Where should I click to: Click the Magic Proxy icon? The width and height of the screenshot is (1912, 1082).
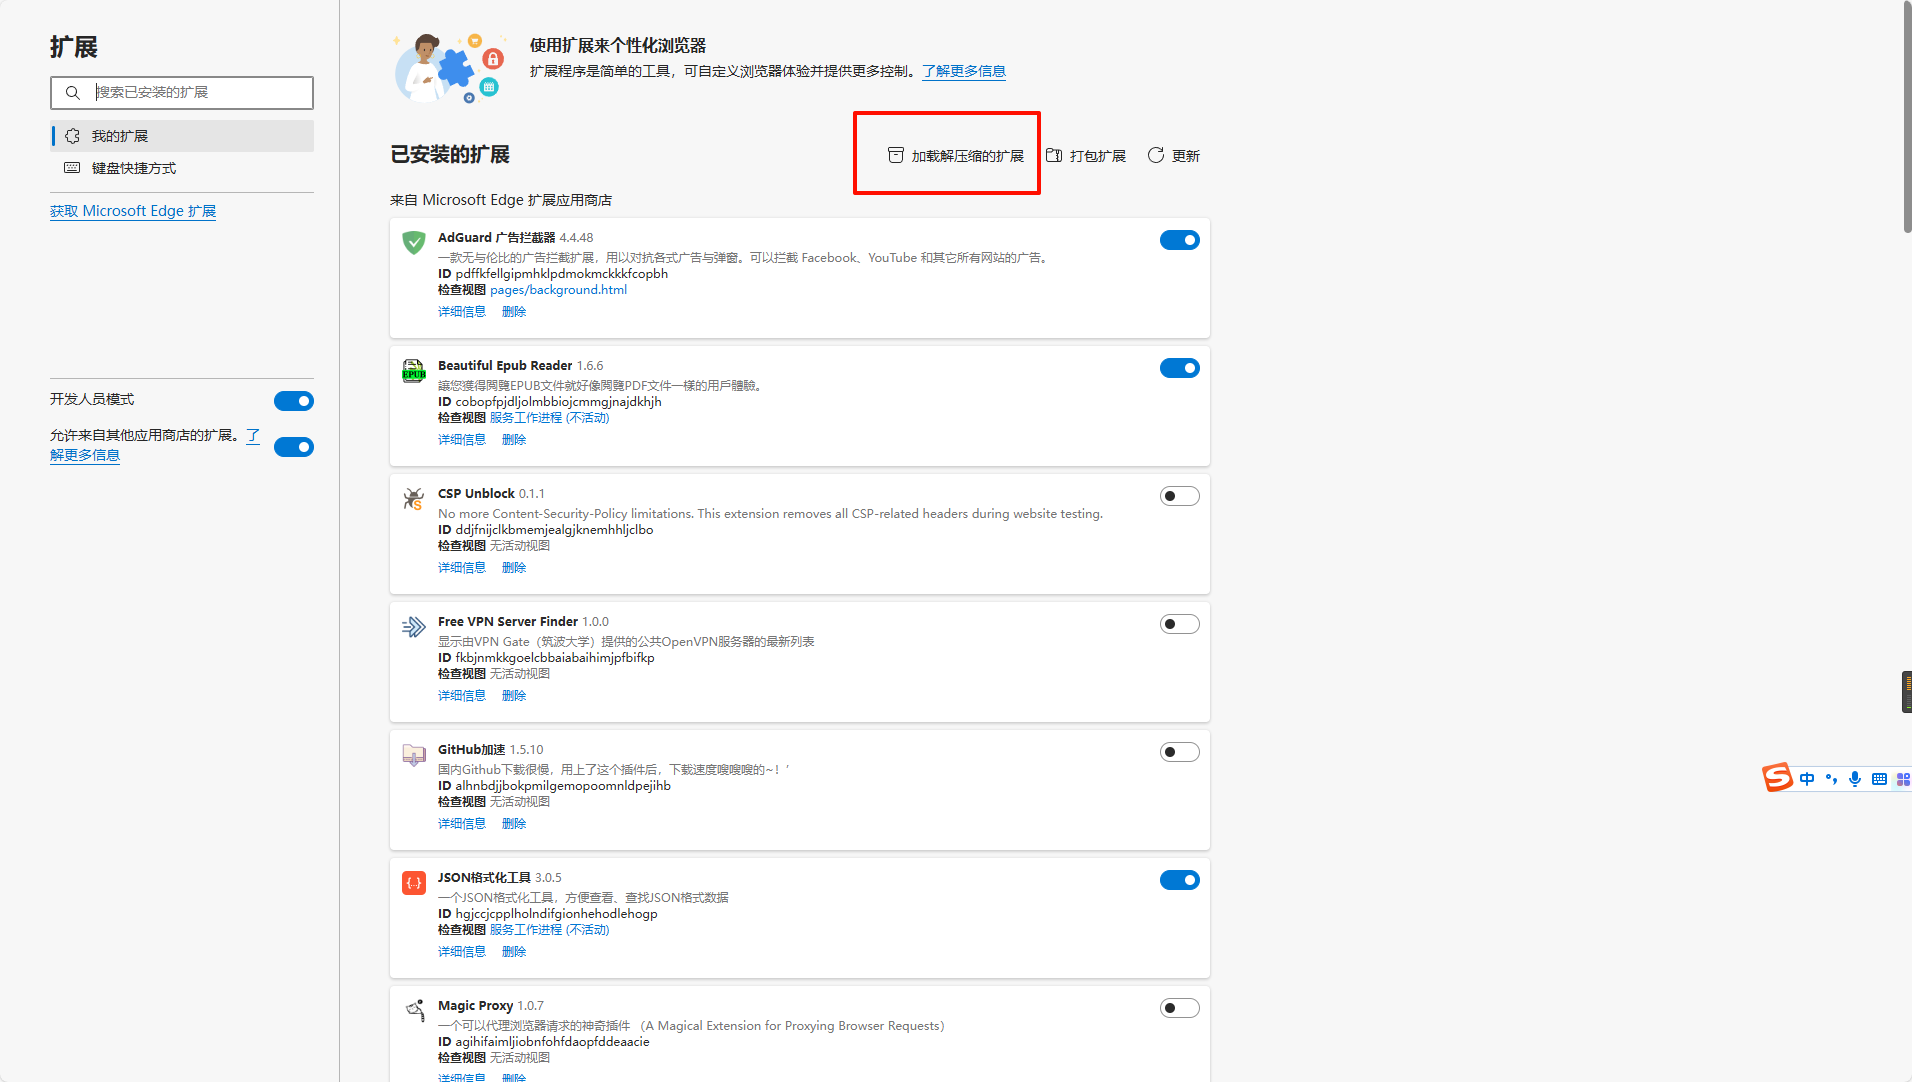tap(413, 1010)
